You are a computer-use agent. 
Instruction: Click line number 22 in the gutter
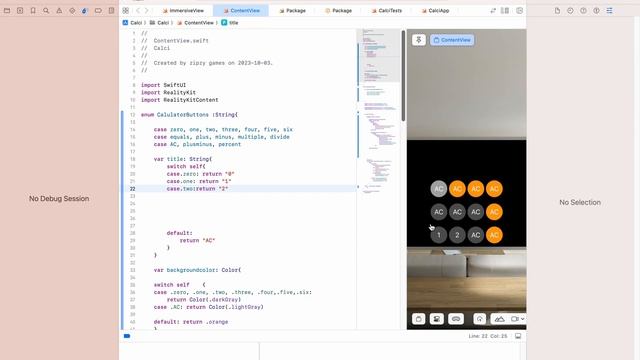tap(133, 189)
